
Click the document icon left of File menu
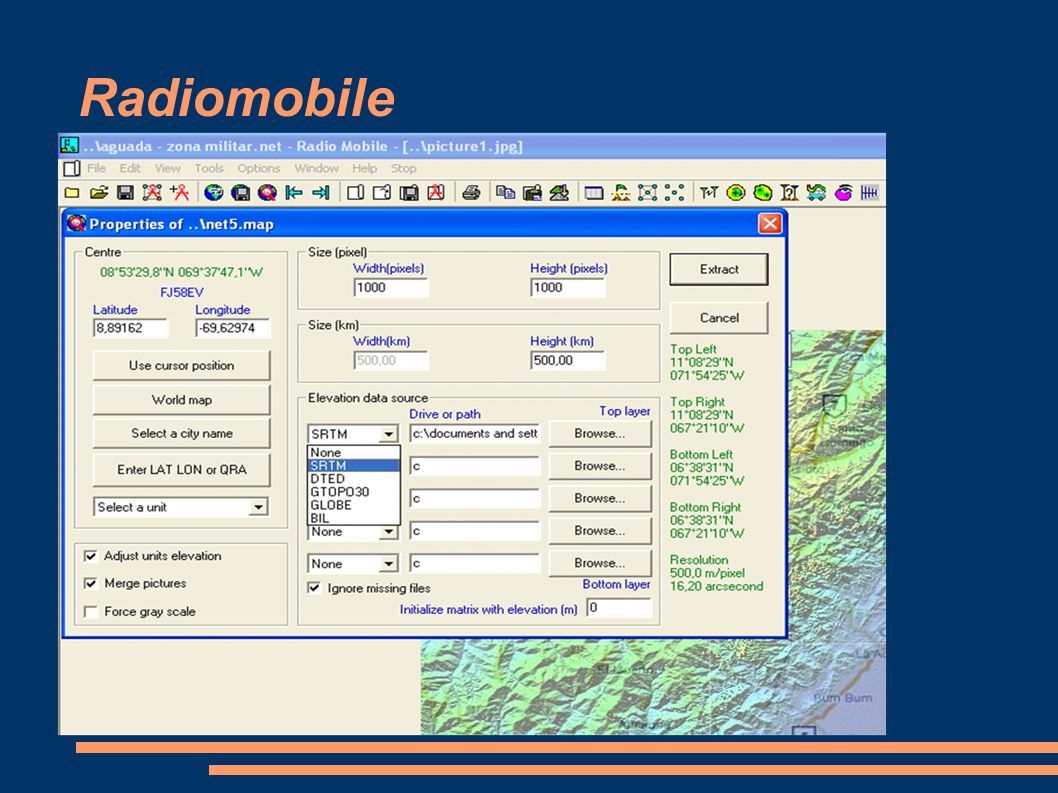point(72,168)
